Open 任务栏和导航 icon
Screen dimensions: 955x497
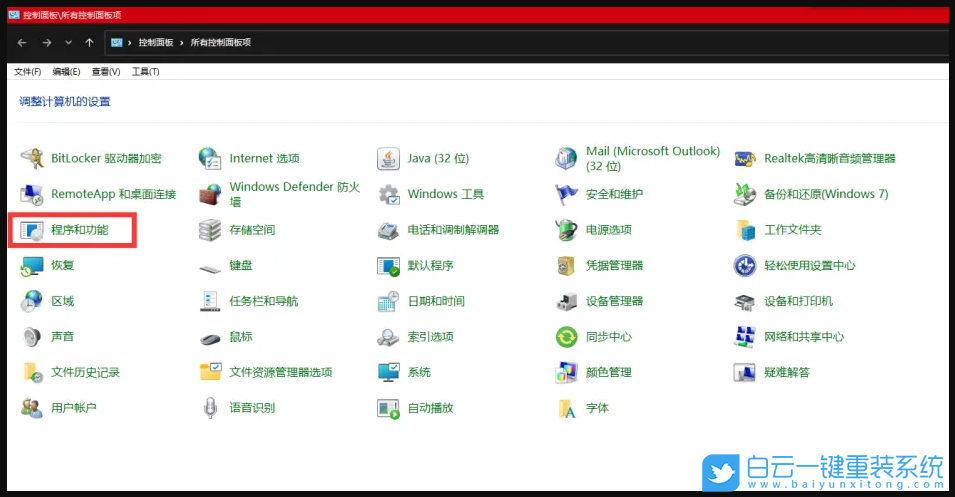210,301
